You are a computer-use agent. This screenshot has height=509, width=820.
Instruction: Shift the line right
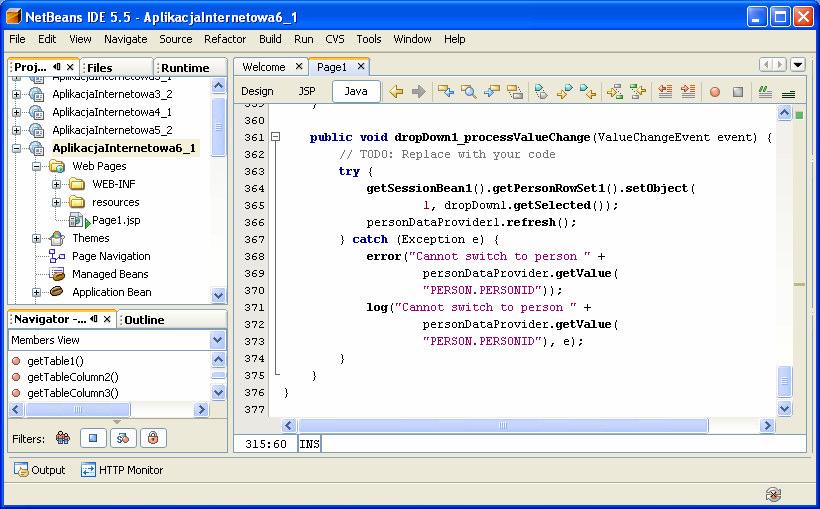pyautogui.click(x=688, y=92)
